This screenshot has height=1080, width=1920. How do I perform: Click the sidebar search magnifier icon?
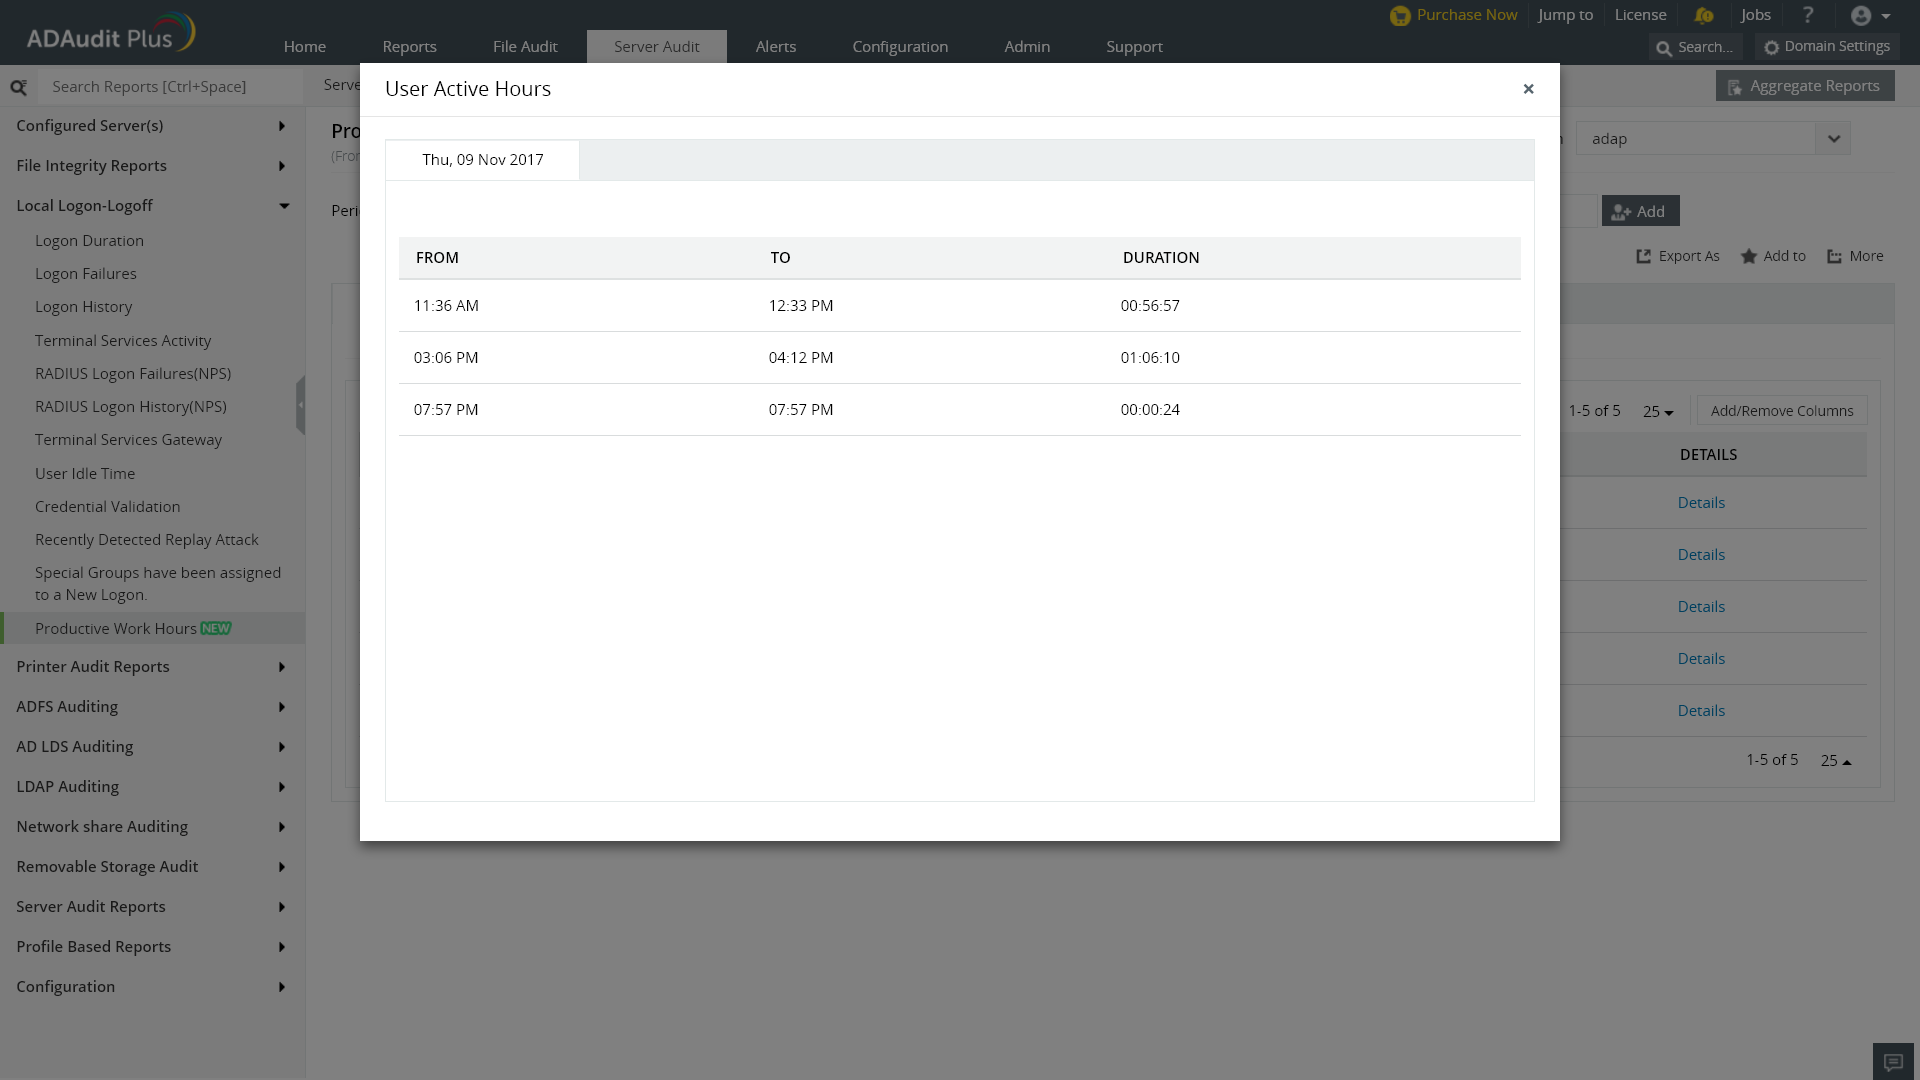coord(18,87)
